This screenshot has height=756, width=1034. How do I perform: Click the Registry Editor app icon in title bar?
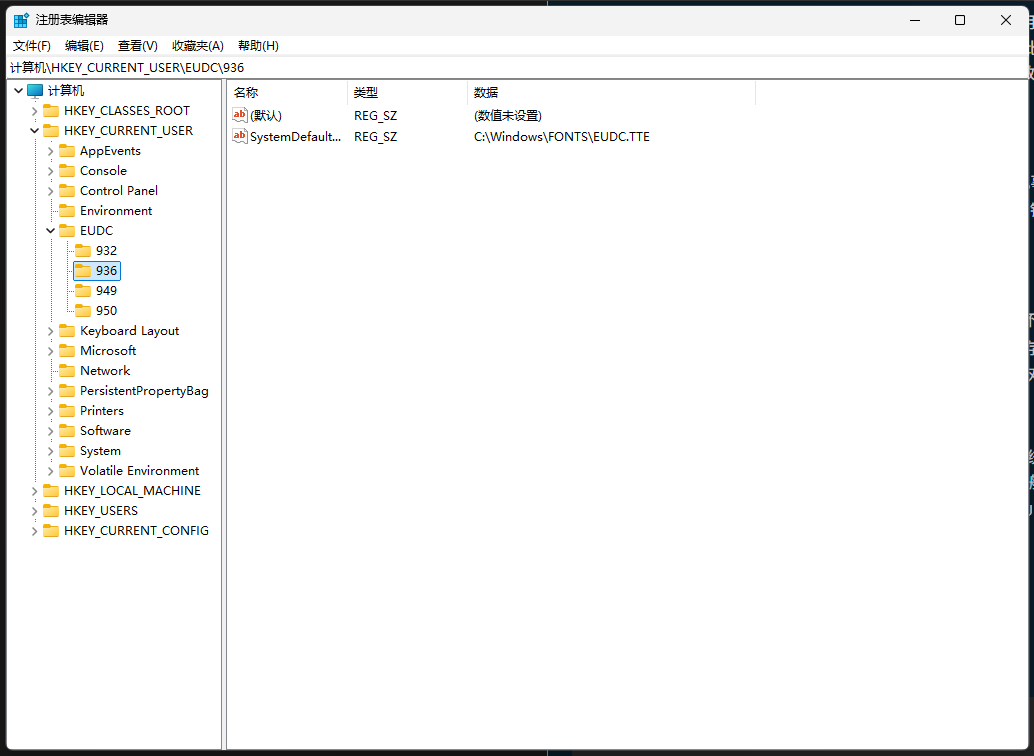click(x=21, y=20)
